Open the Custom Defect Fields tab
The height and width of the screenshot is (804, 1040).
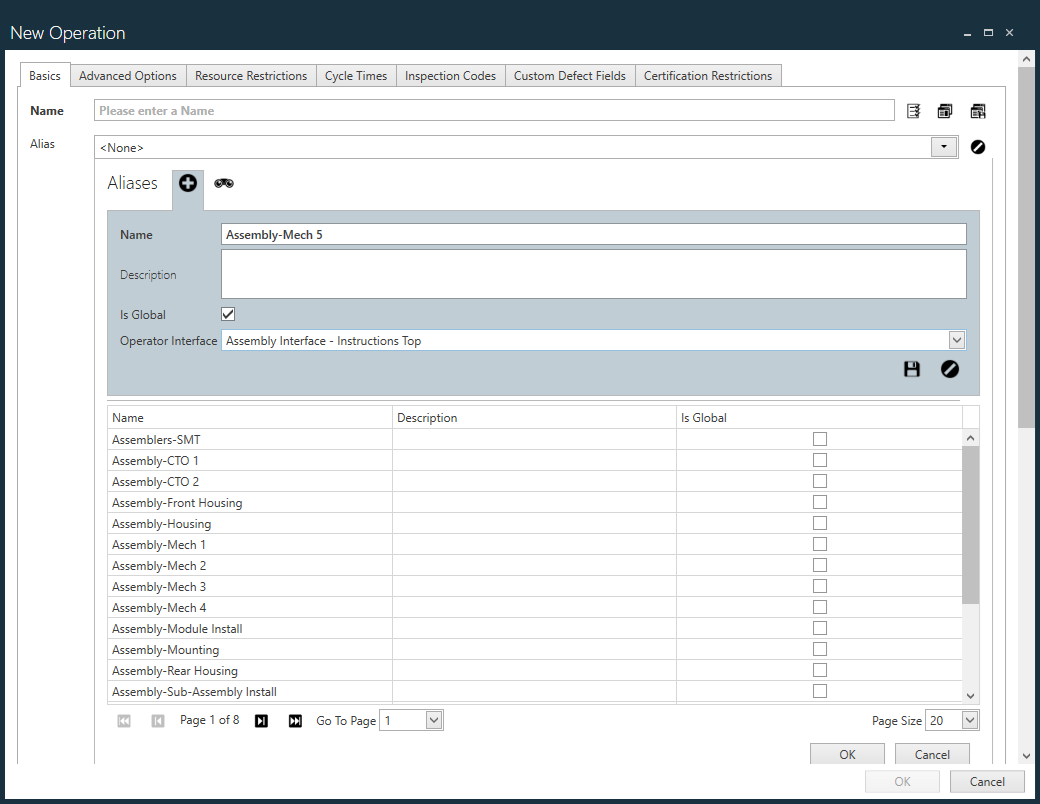569,75
